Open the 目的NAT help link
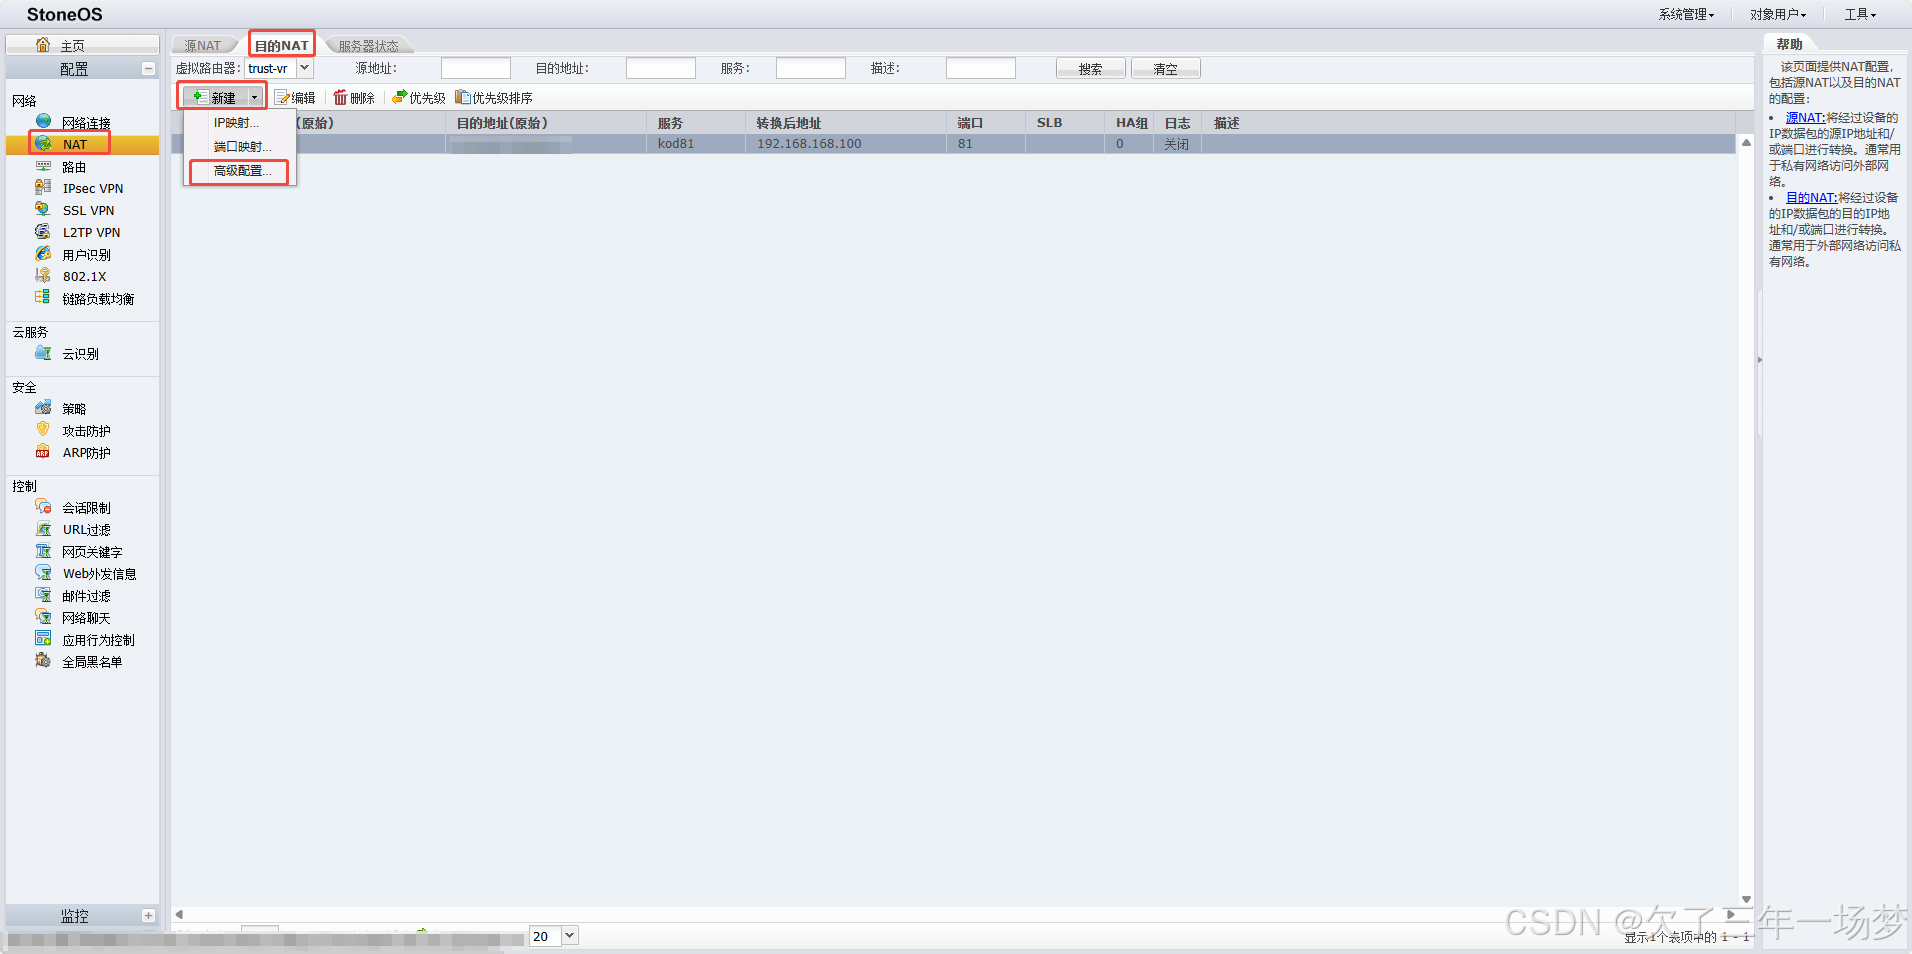The width and height of the screenshot is (1912, 954). [1811, 198]
